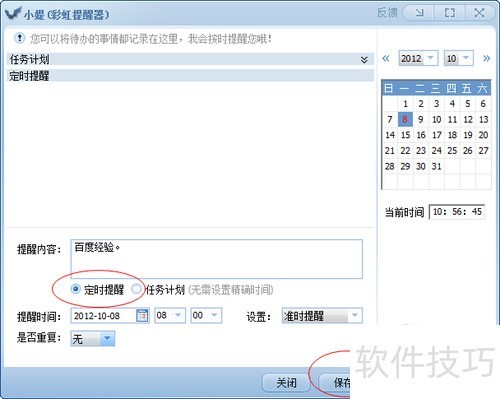Select day 22 in calendar
This screenshot has width=500, height=399.
[405, 150]
